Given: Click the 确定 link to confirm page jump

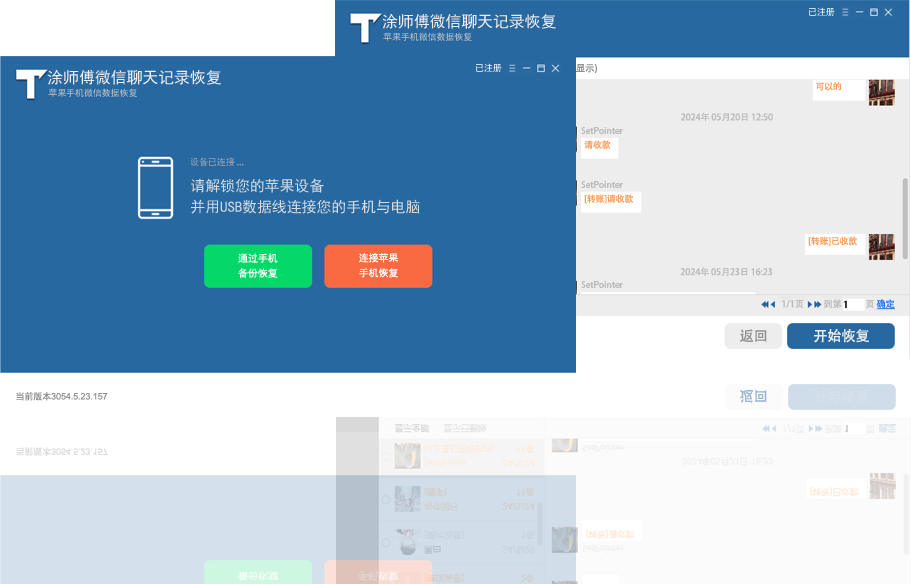Looking at the screenshot, I should (885, 304).
